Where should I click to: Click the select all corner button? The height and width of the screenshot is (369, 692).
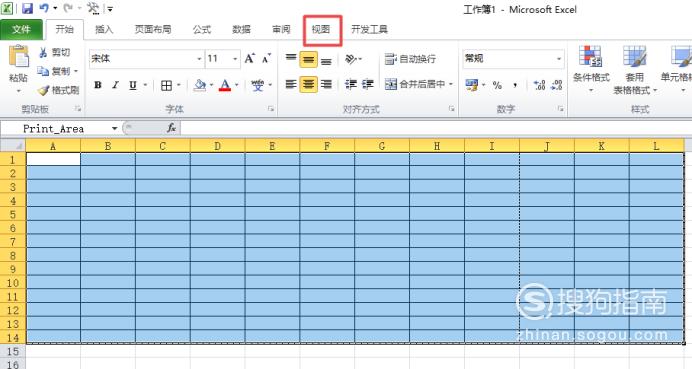[13, 145]
